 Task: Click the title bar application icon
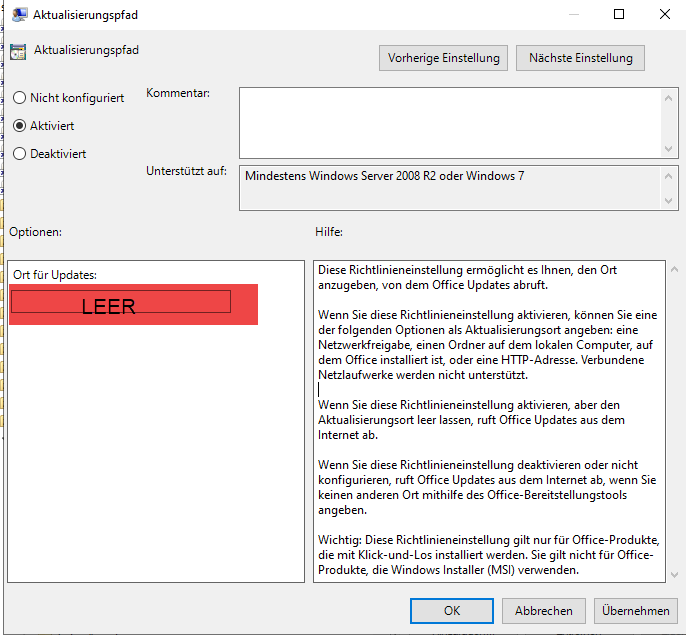[19, 15]
